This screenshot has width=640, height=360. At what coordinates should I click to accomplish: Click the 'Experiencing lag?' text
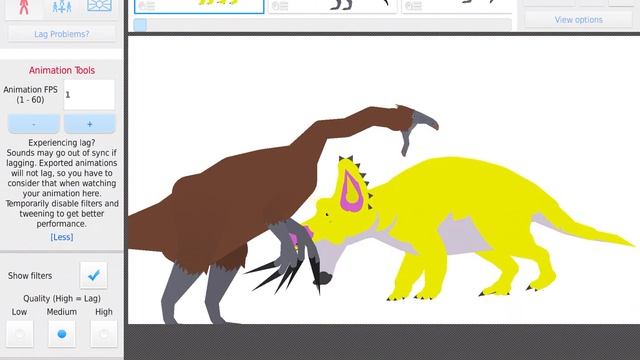coord(62,143)
